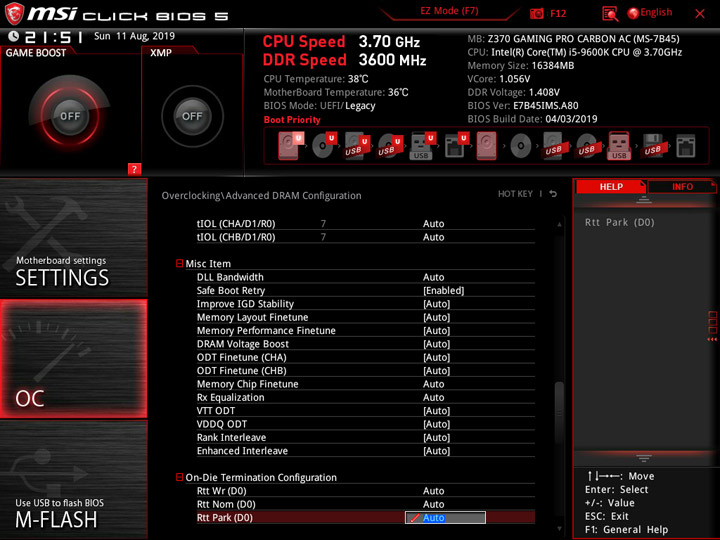720x540 pixels.
Task: Select the UEFI USB CD/DVD boot icon
Action: (x=389, y=146)
